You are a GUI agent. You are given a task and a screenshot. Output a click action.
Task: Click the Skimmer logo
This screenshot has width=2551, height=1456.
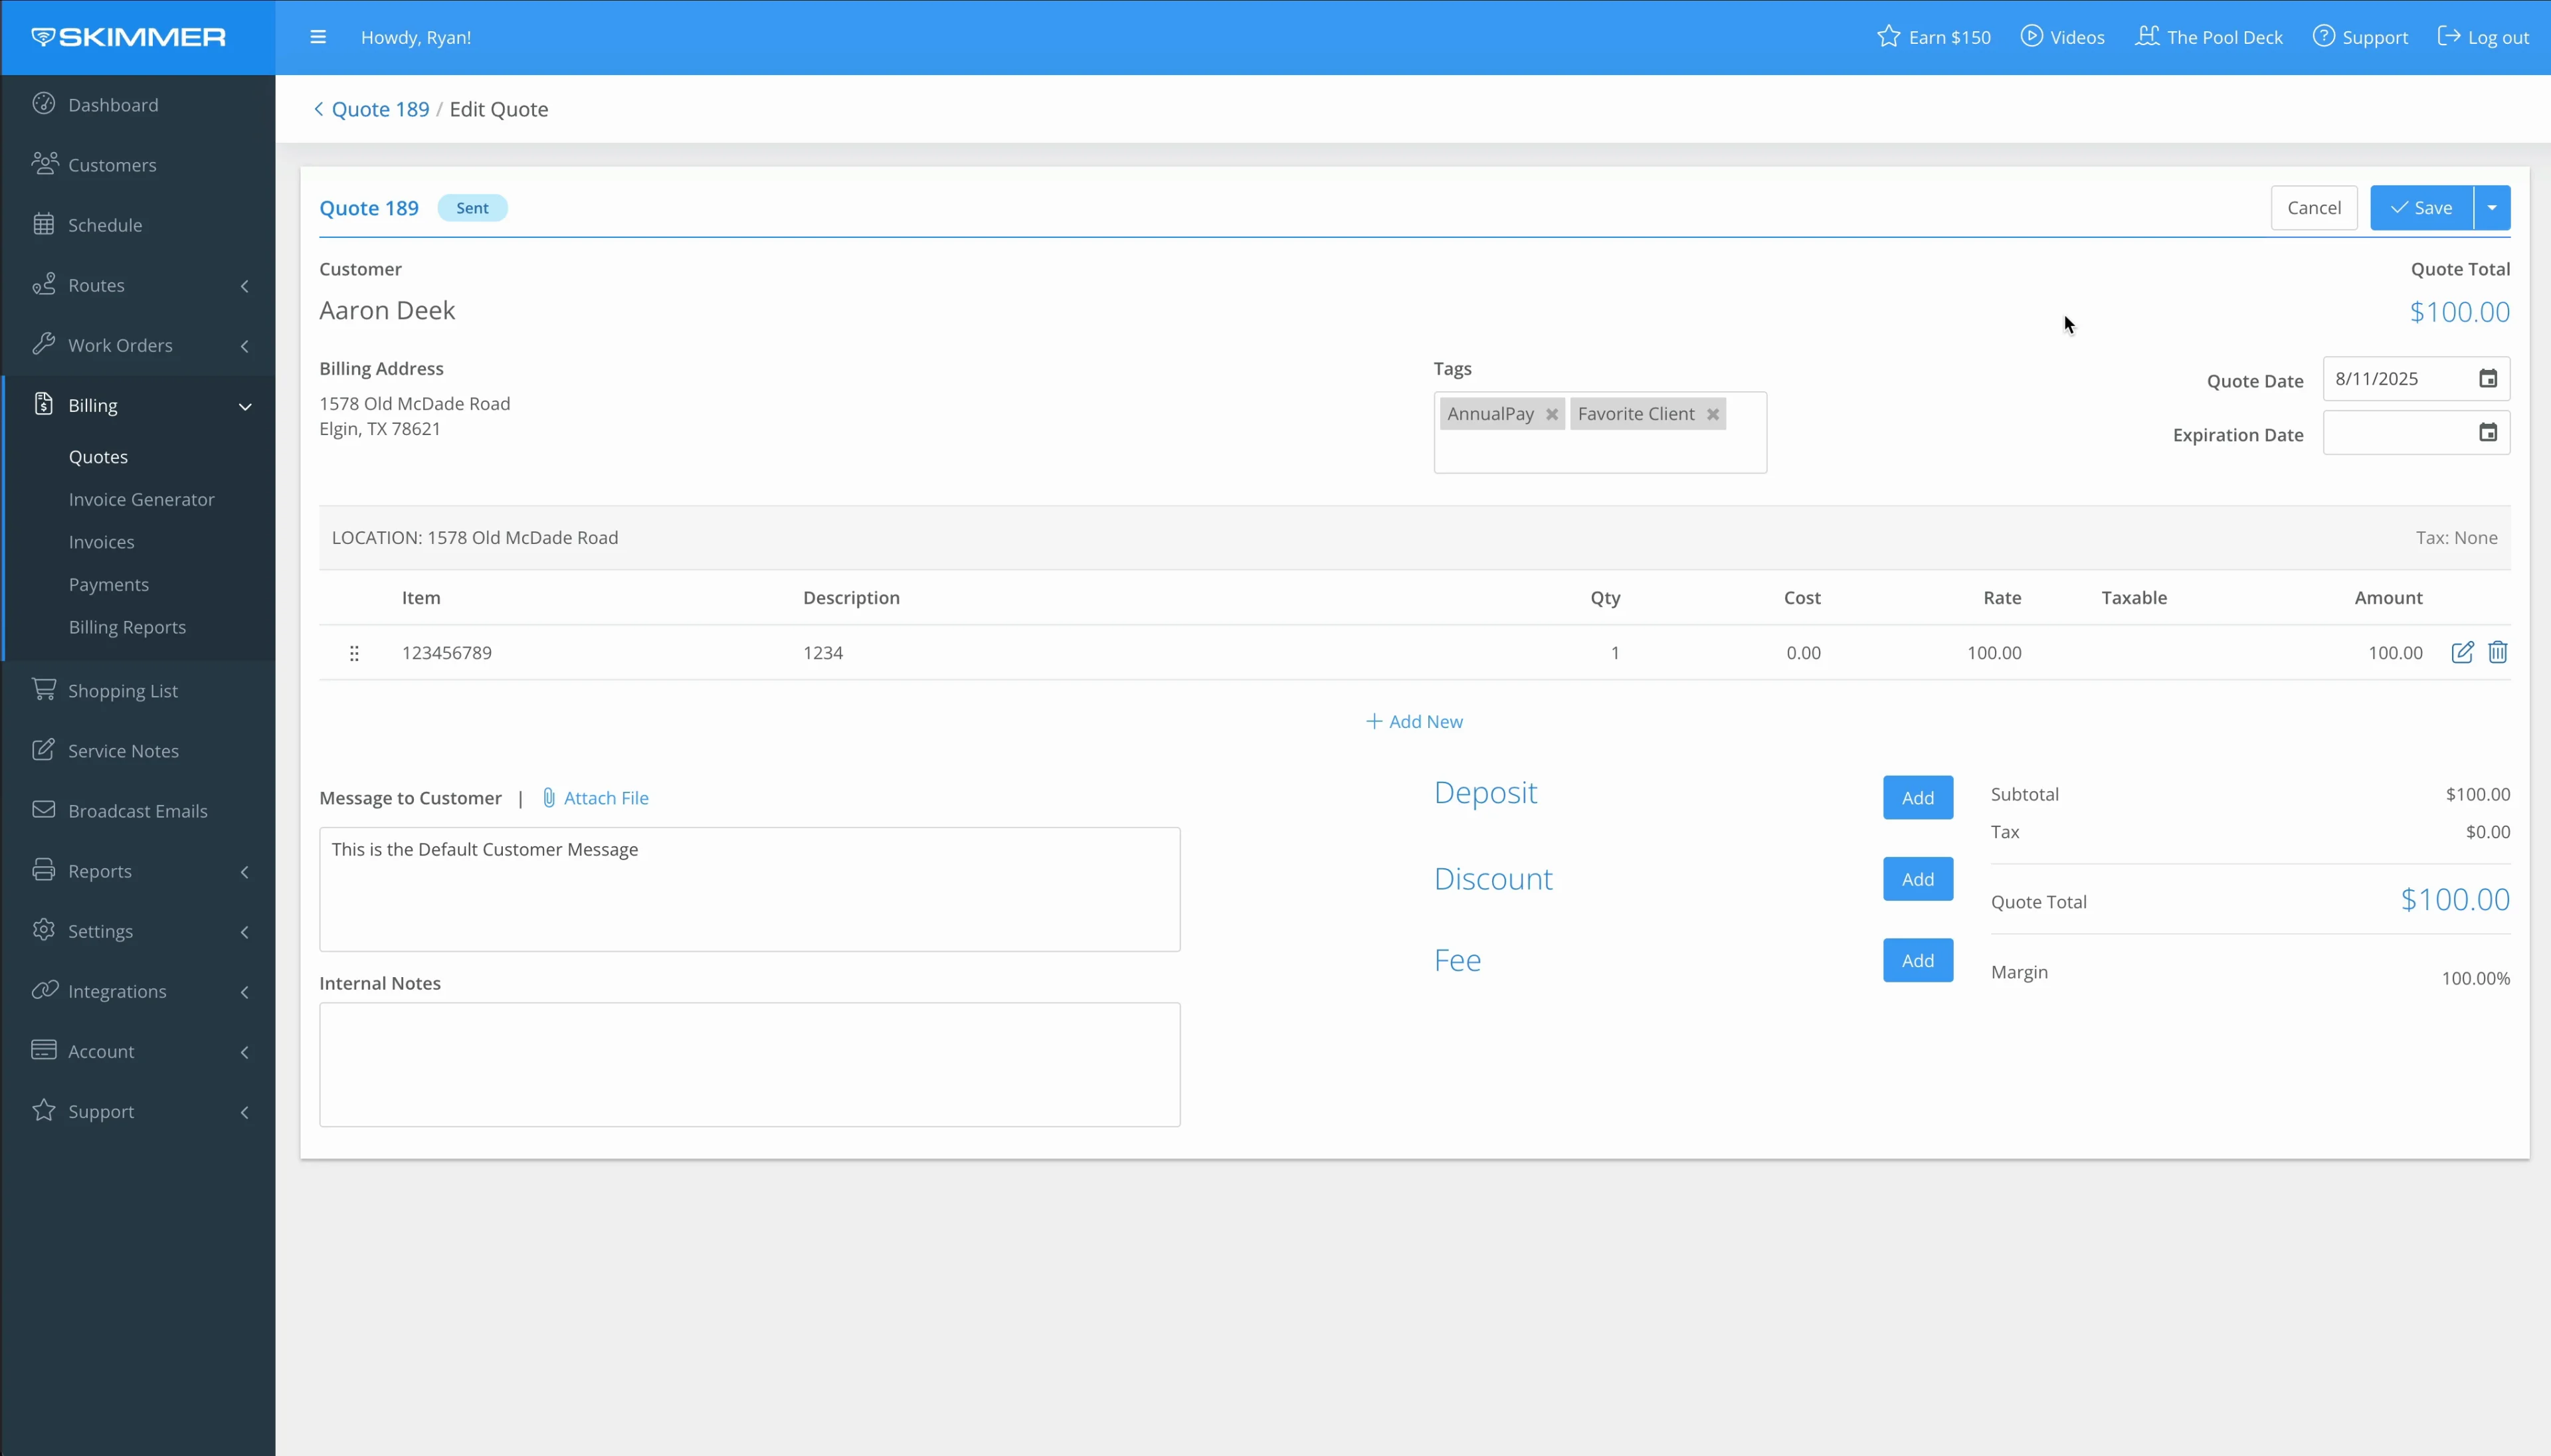[x=128, y=37]
